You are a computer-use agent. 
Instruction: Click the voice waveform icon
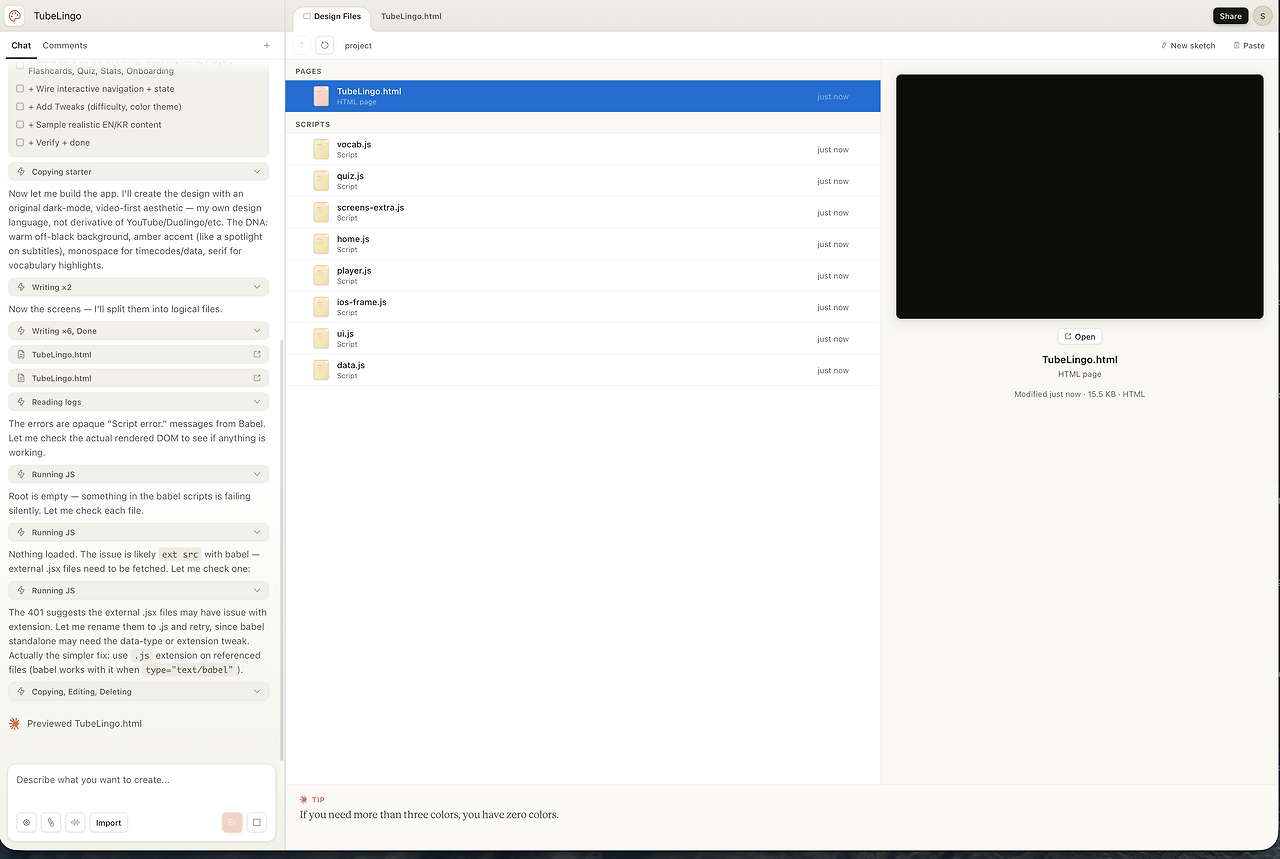coord(75,823)
